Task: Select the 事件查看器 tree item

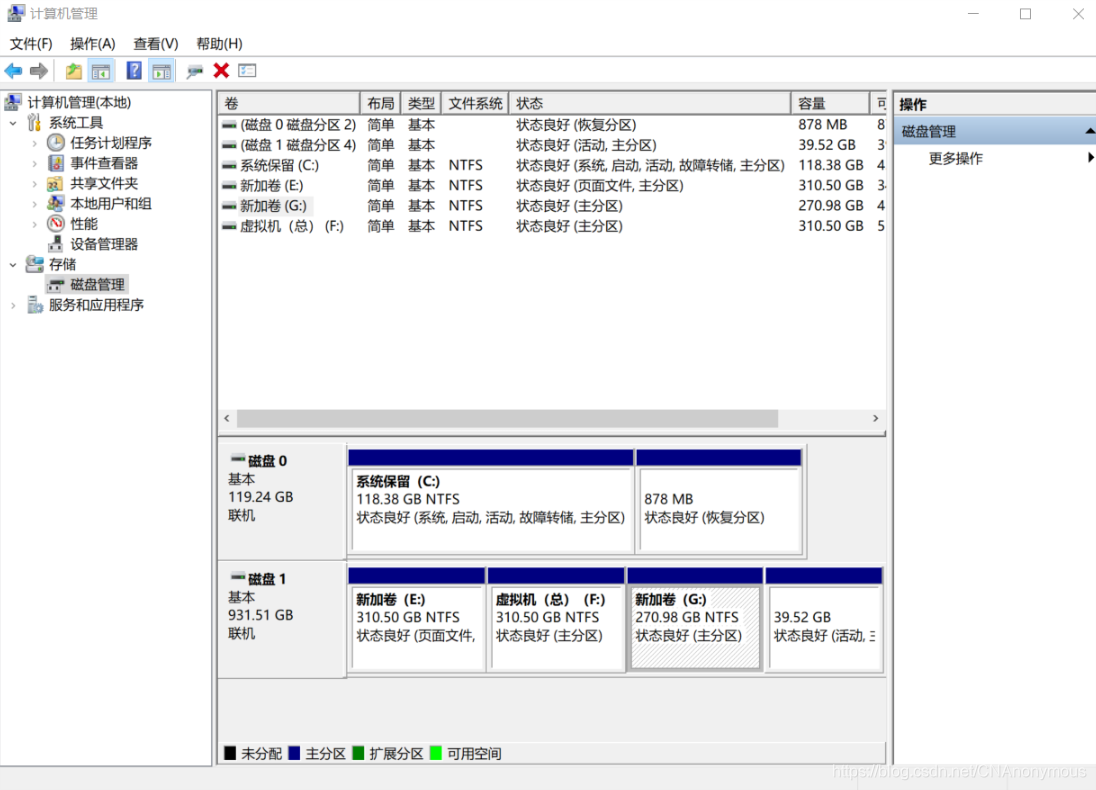Action: [x=103, y=163]
